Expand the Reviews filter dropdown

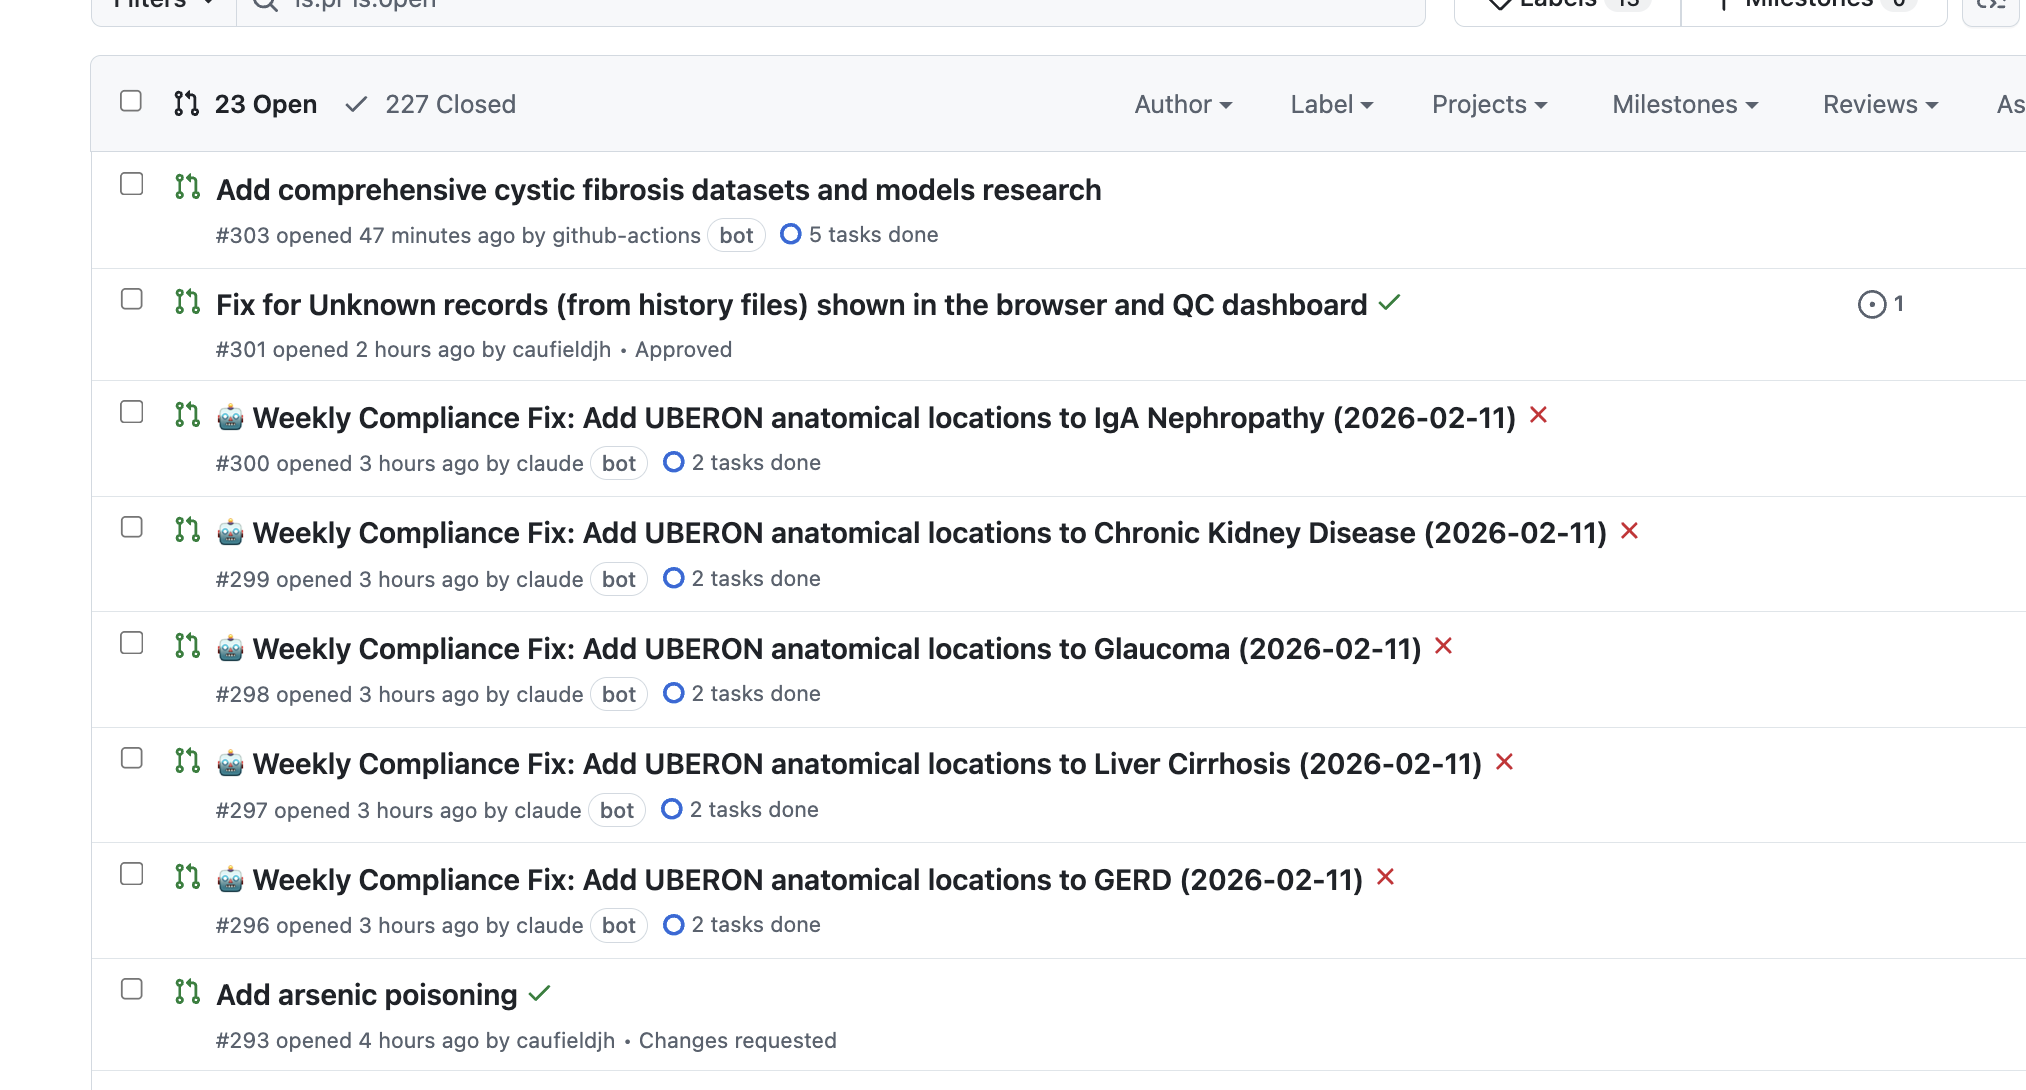tap(1880, 104)
